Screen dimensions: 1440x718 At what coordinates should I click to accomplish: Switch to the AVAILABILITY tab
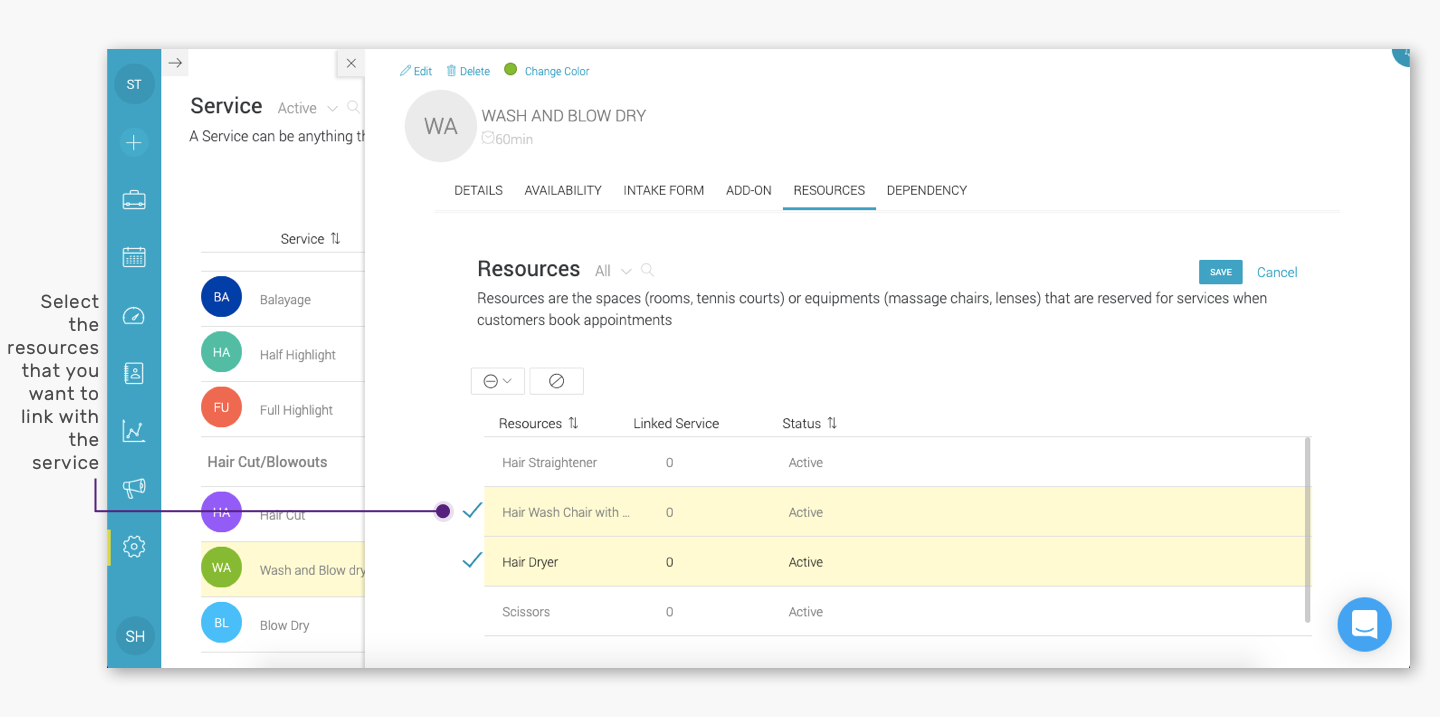563,190
